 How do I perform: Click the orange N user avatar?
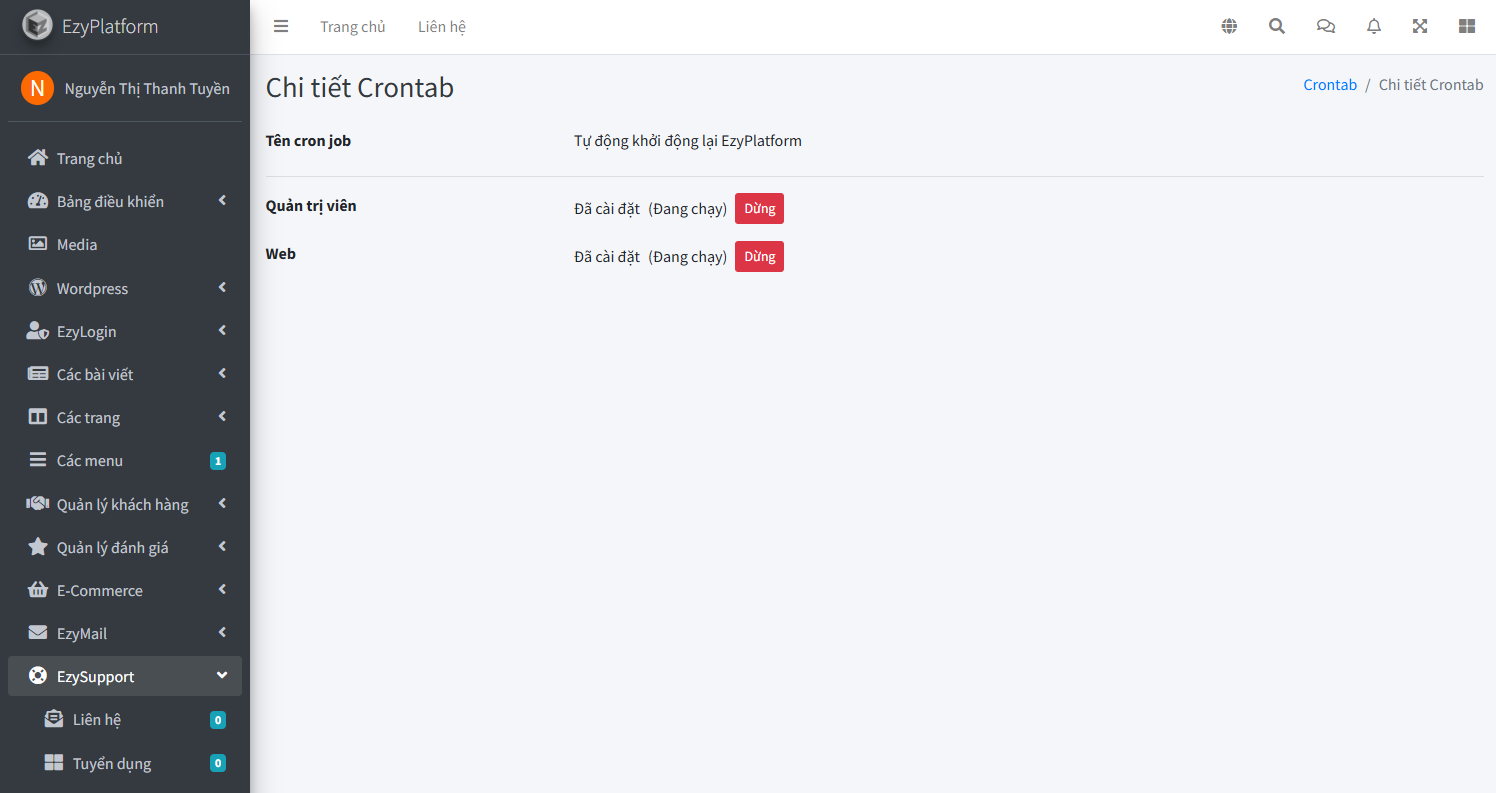coord(37,88)
